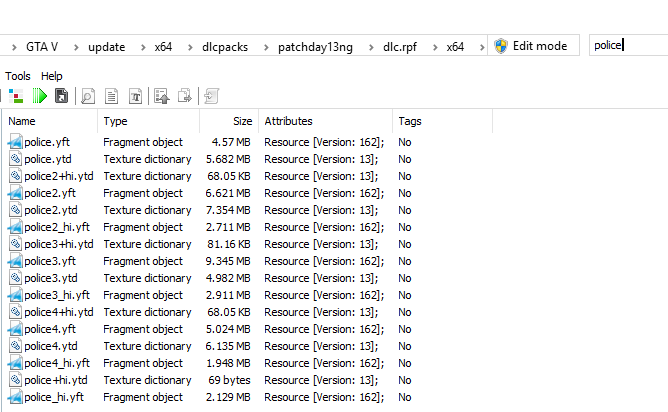Go to patchday13ng folder in breadcrumb

[x=315, y=47]
